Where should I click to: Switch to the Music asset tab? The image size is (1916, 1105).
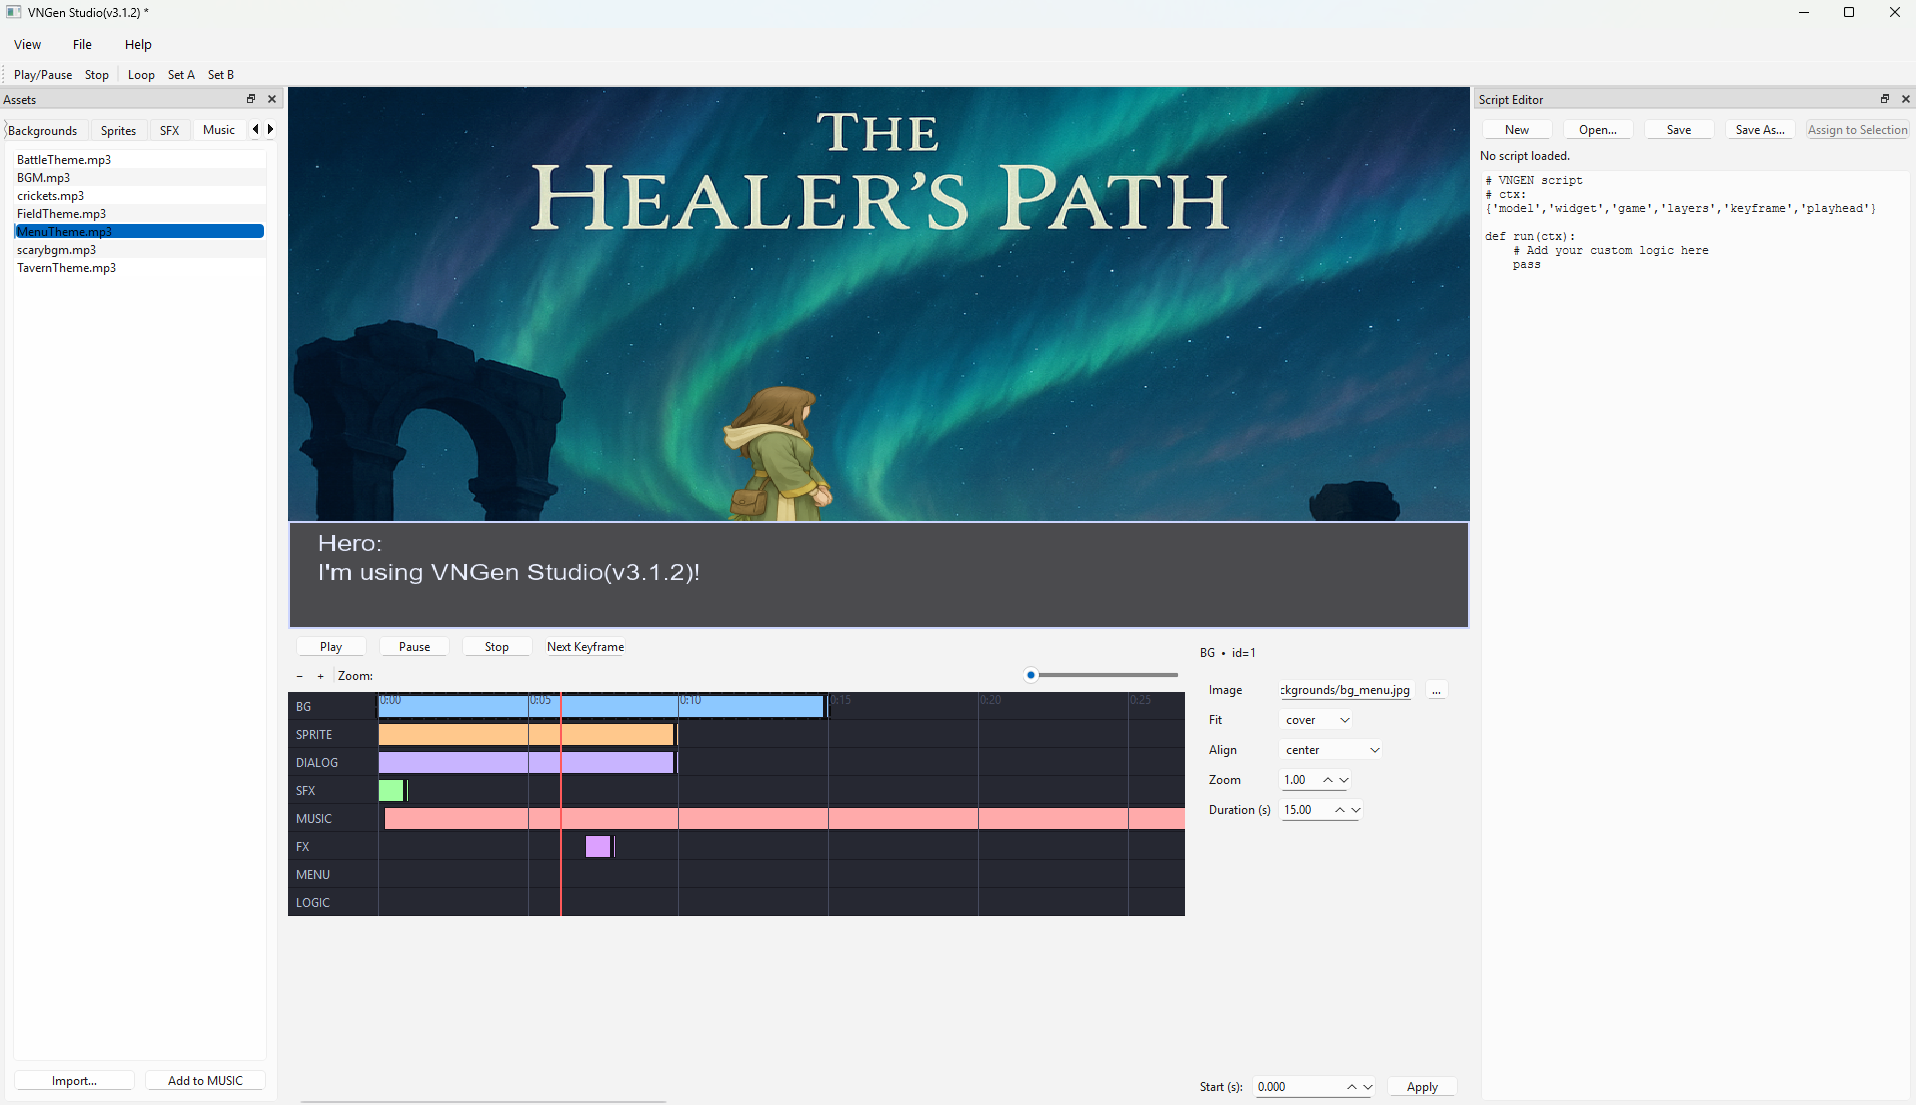[219, 130]
